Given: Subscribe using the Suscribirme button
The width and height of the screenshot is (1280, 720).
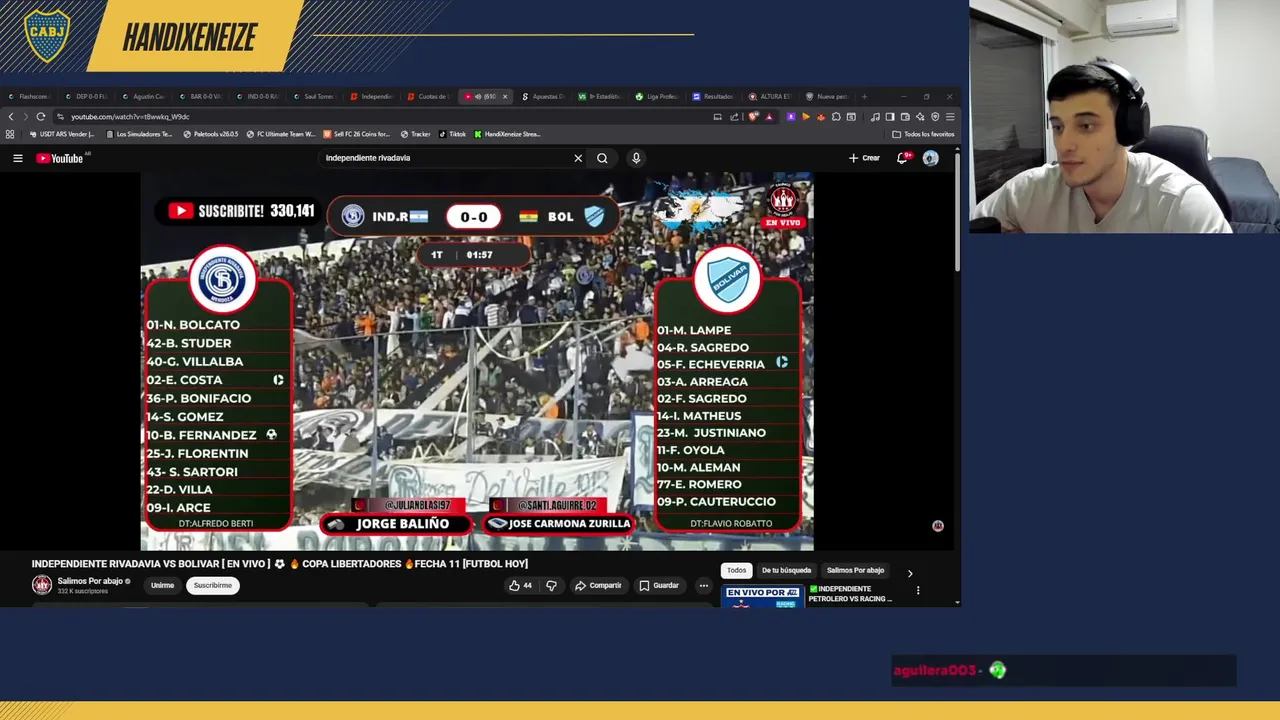Looking at the screenshot, I should (213, 585).
